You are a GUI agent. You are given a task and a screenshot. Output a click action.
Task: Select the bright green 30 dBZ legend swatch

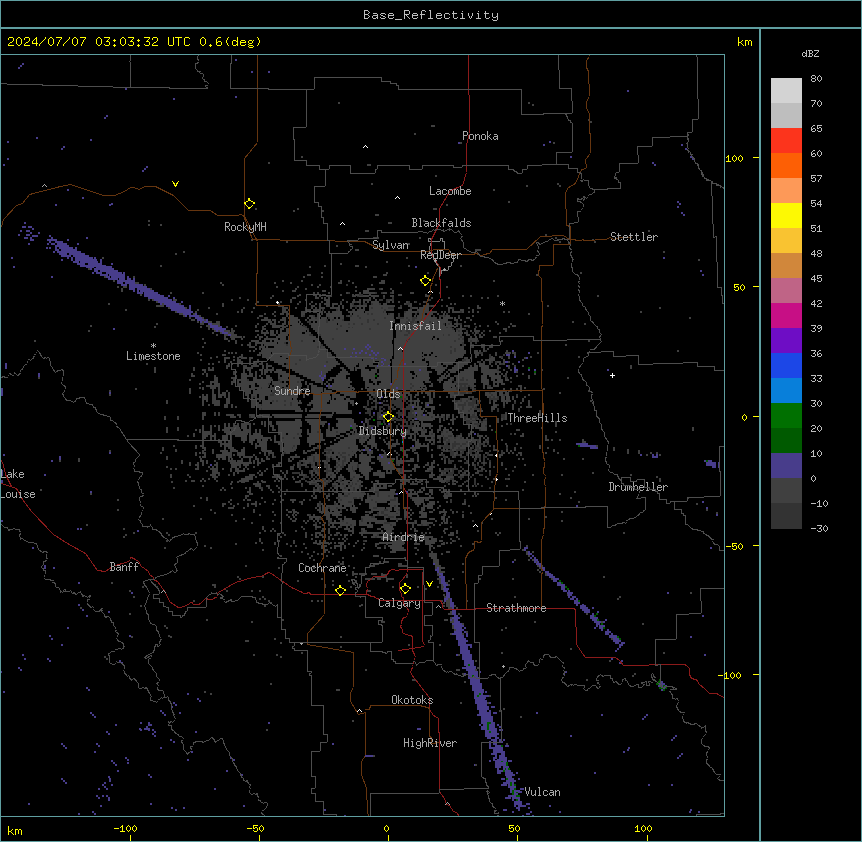pos(786,416)
